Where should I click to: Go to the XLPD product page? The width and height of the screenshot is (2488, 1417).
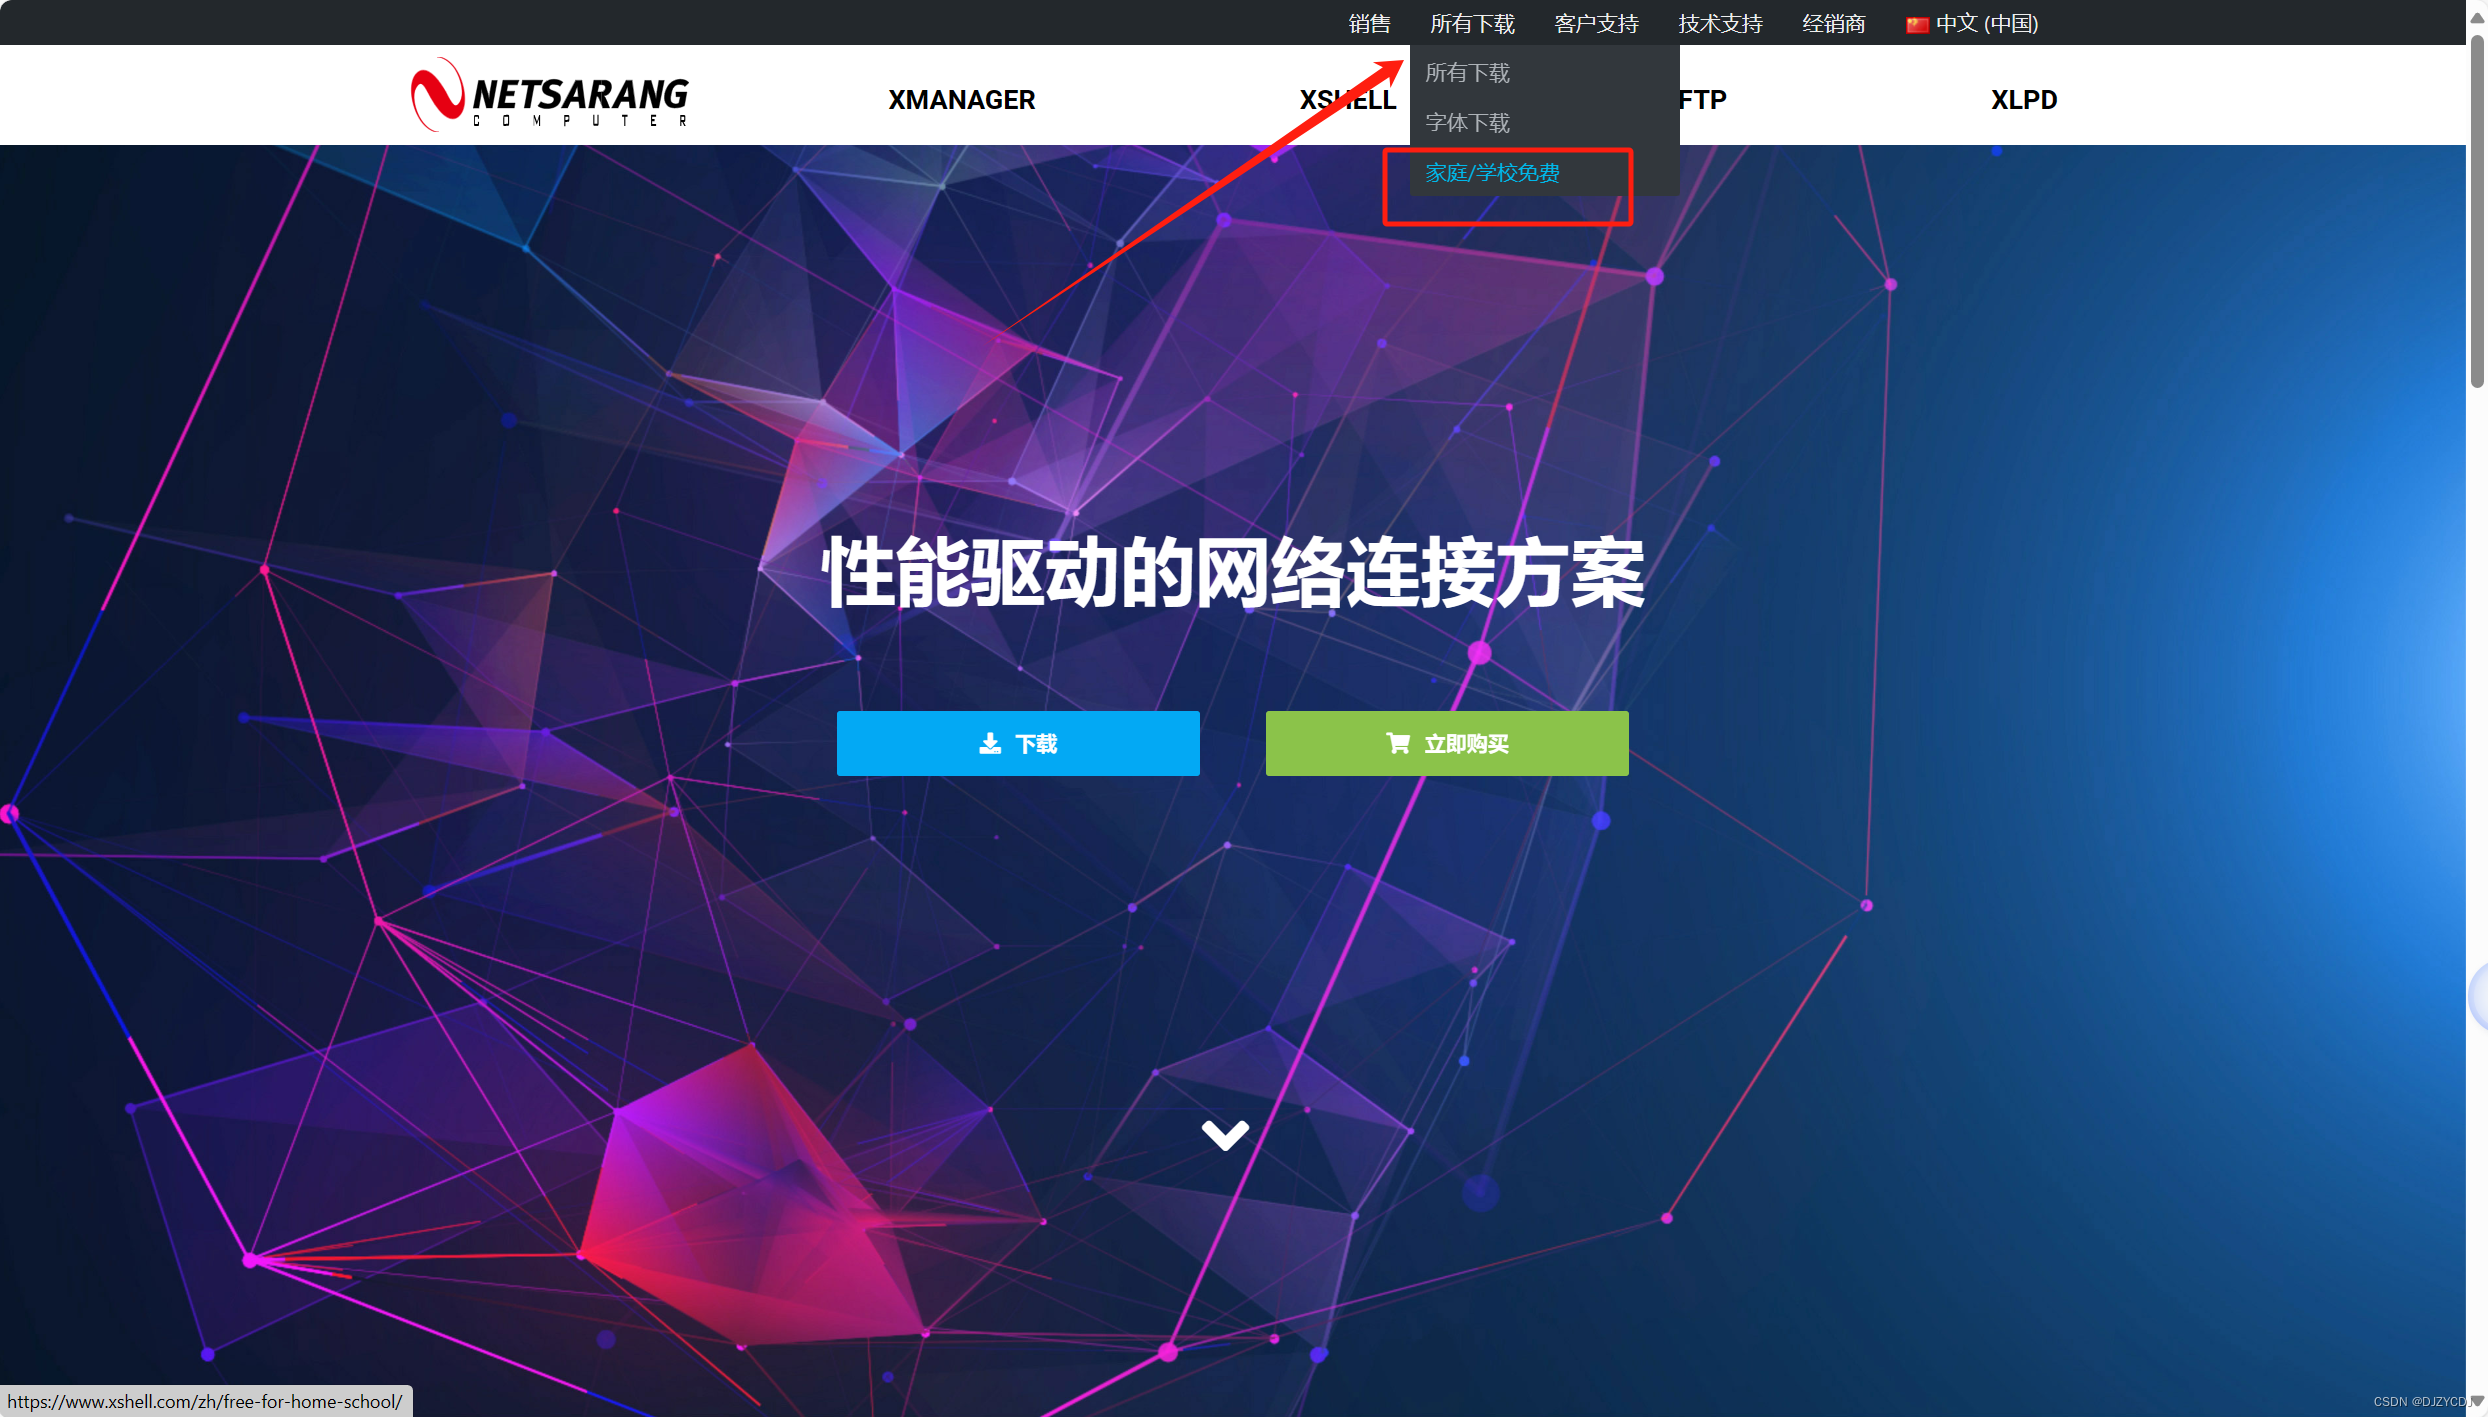2023,100
